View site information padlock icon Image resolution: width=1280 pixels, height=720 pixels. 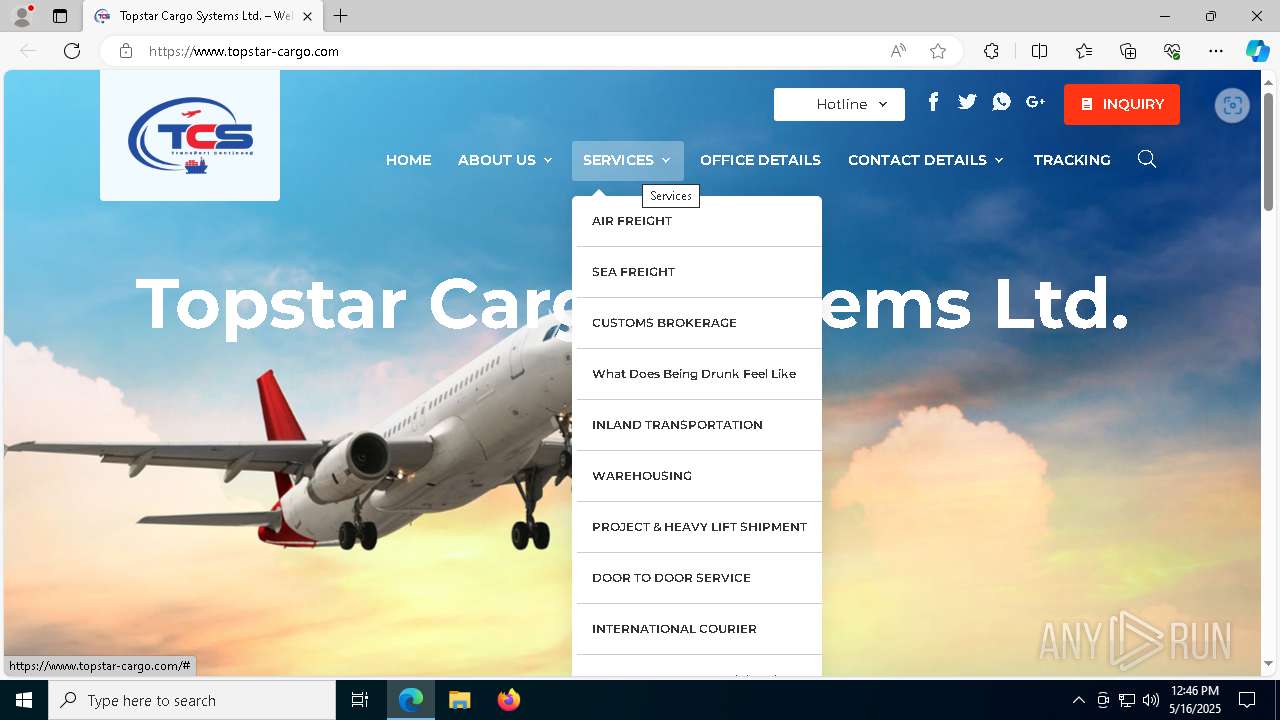click(x=125, y=51)
